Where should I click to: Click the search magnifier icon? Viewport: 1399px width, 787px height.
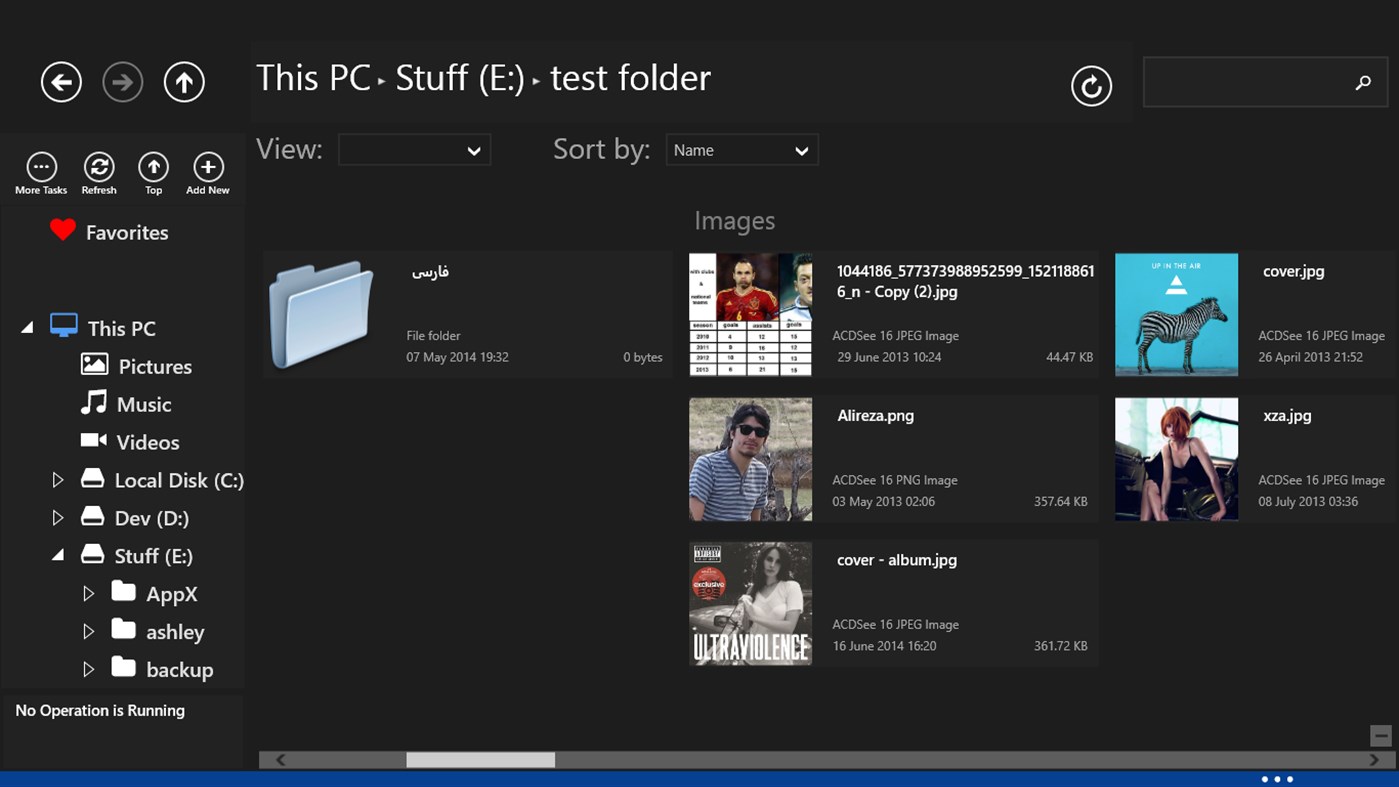click(1363, 83)
